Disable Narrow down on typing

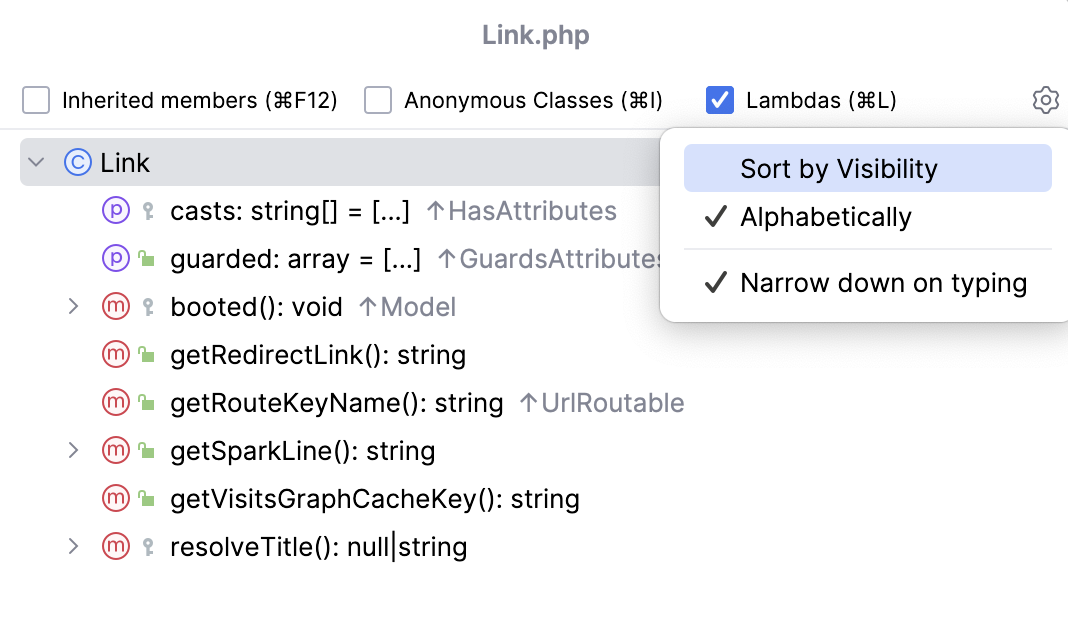[x=882, y=283]
